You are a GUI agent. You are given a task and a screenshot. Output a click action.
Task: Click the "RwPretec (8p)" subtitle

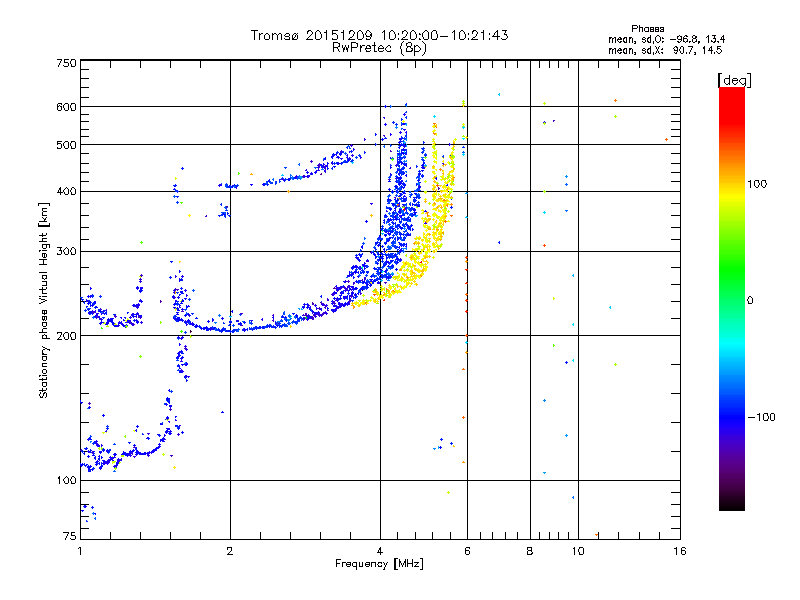pos(379,48)
